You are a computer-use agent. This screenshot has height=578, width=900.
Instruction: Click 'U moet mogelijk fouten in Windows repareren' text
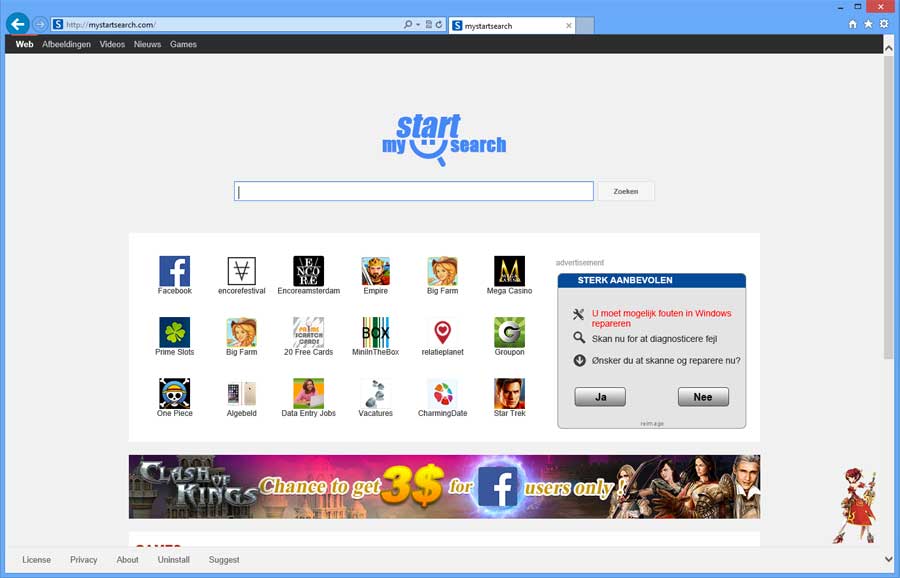tap(661, 318)
